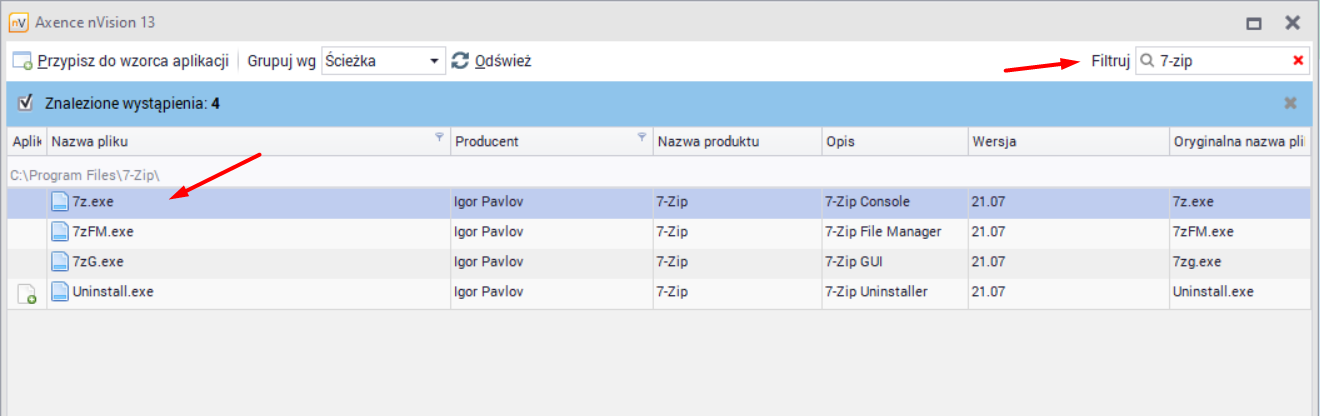1320x416 pixels.
Task: Click into the Filtruj search field
Action: click(1220, 61)
